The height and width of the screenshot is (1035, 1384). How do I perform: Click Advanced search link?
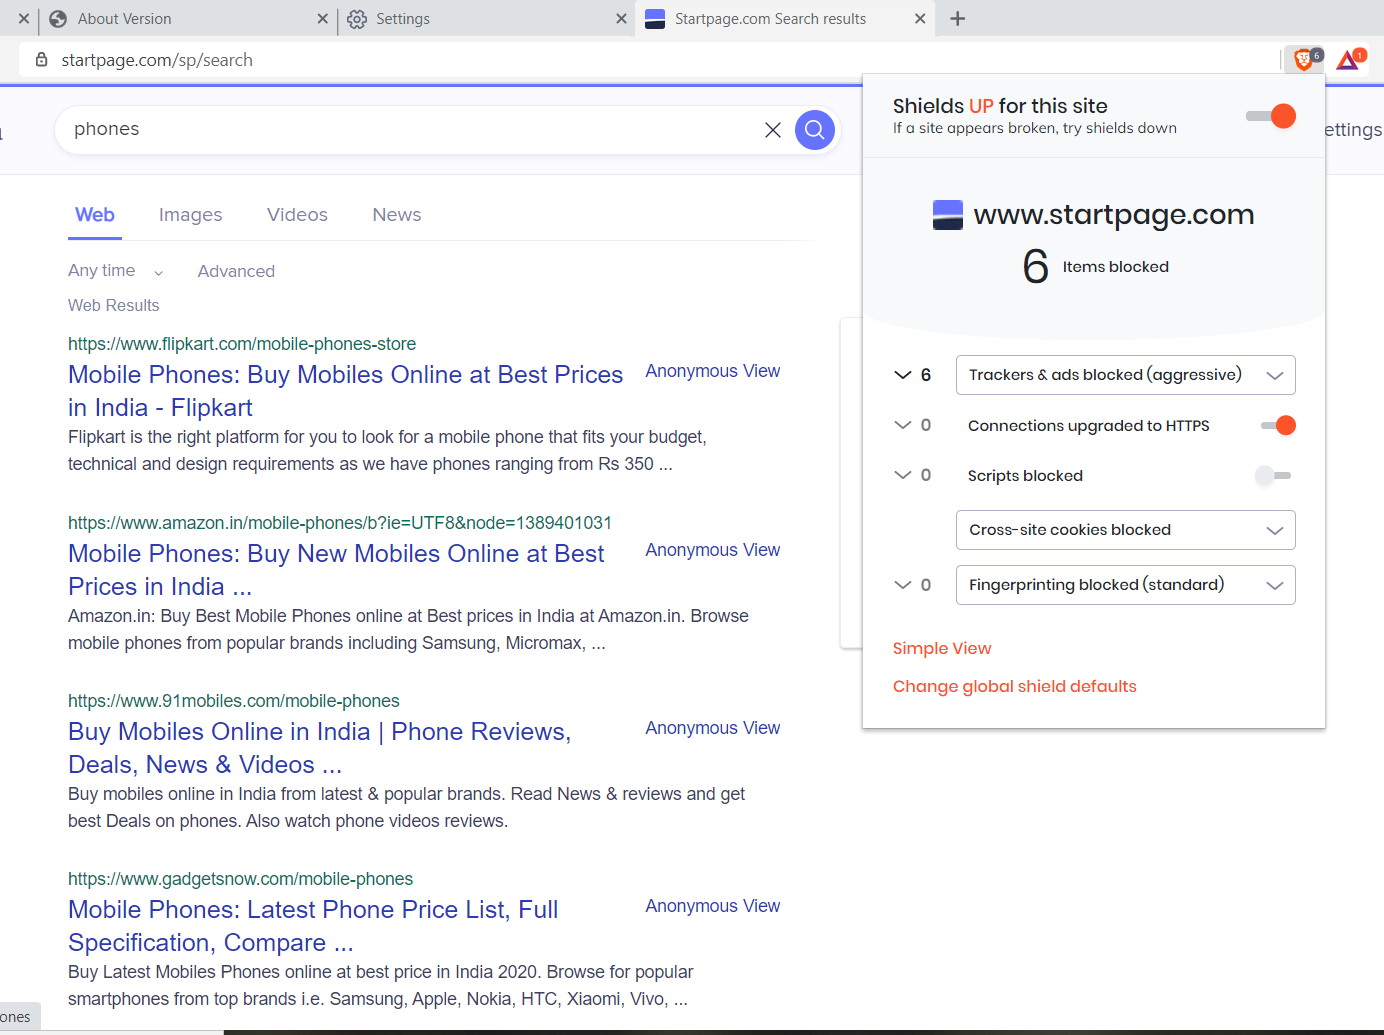pyautogui.click(x=236, y=271)
